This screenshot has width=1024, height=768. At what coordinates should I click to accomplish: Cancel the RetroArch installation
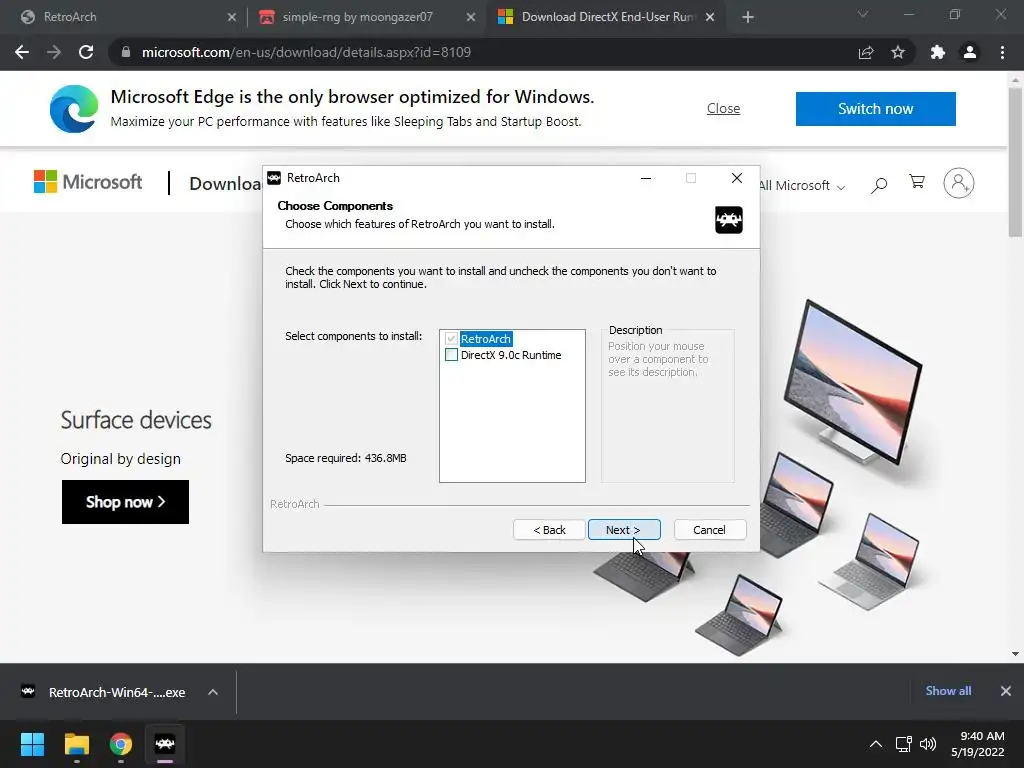coord(709,530)
